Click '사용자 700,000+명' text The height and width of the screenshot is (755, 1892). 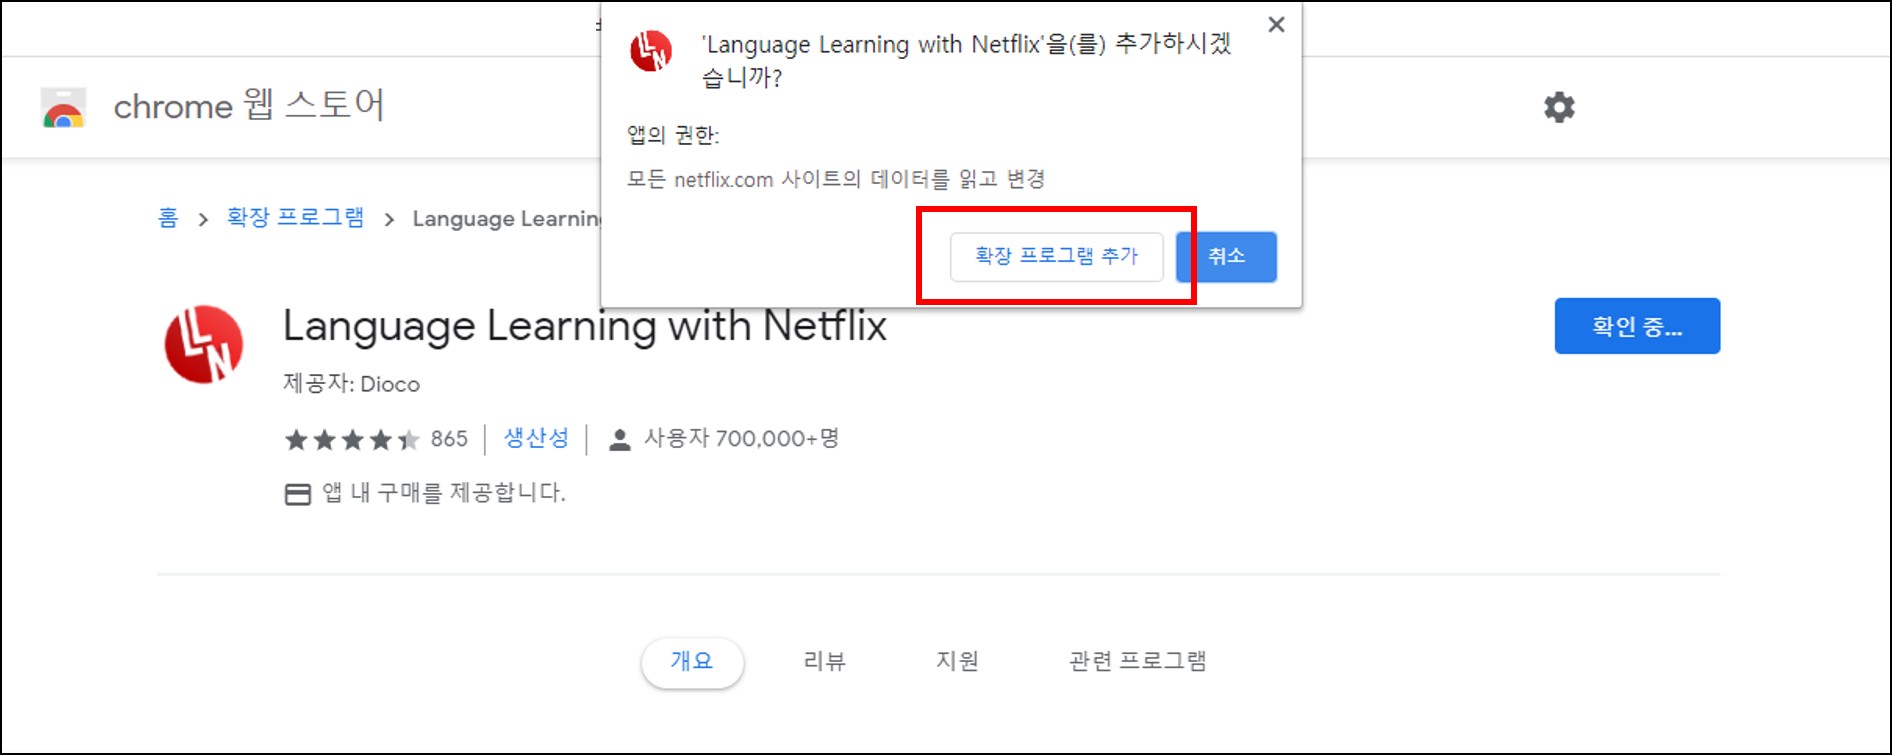point(741,438)
